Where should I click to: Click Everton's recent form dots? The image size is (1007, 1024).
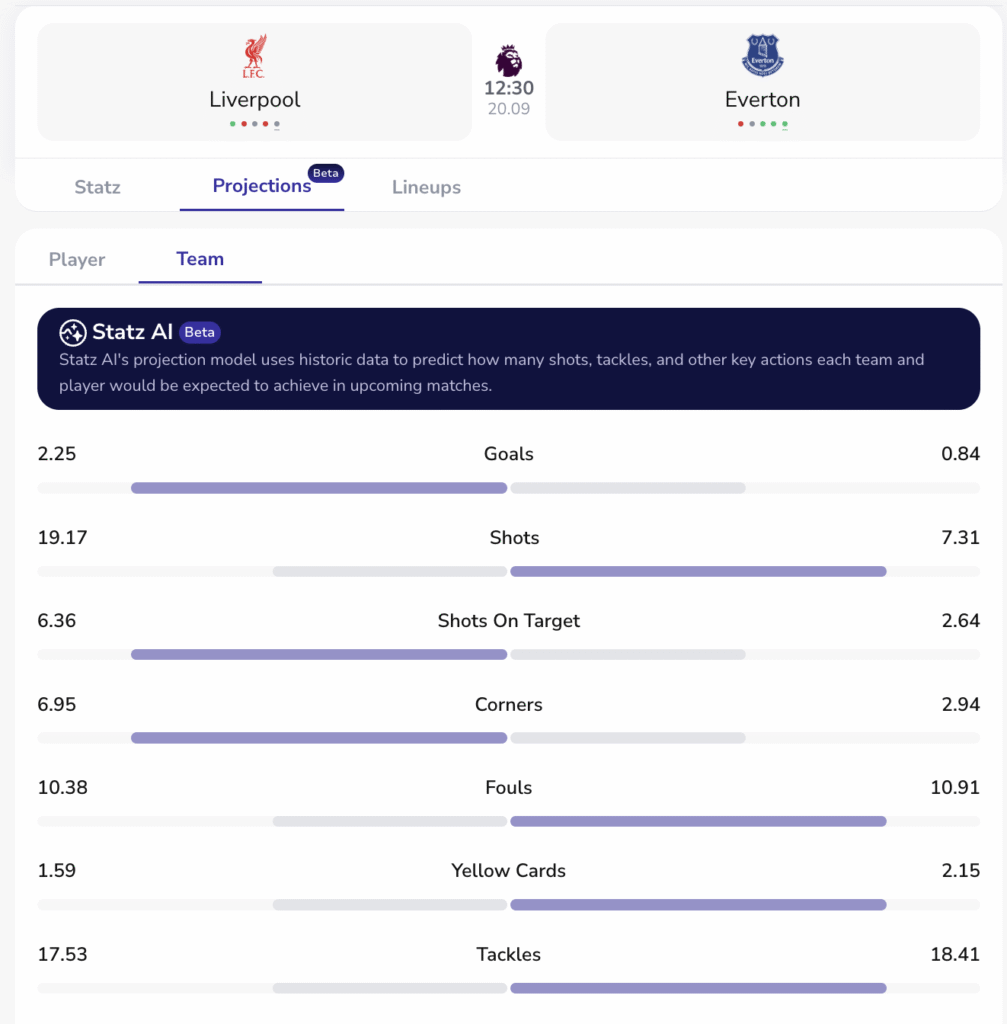[x=763, y=124]
